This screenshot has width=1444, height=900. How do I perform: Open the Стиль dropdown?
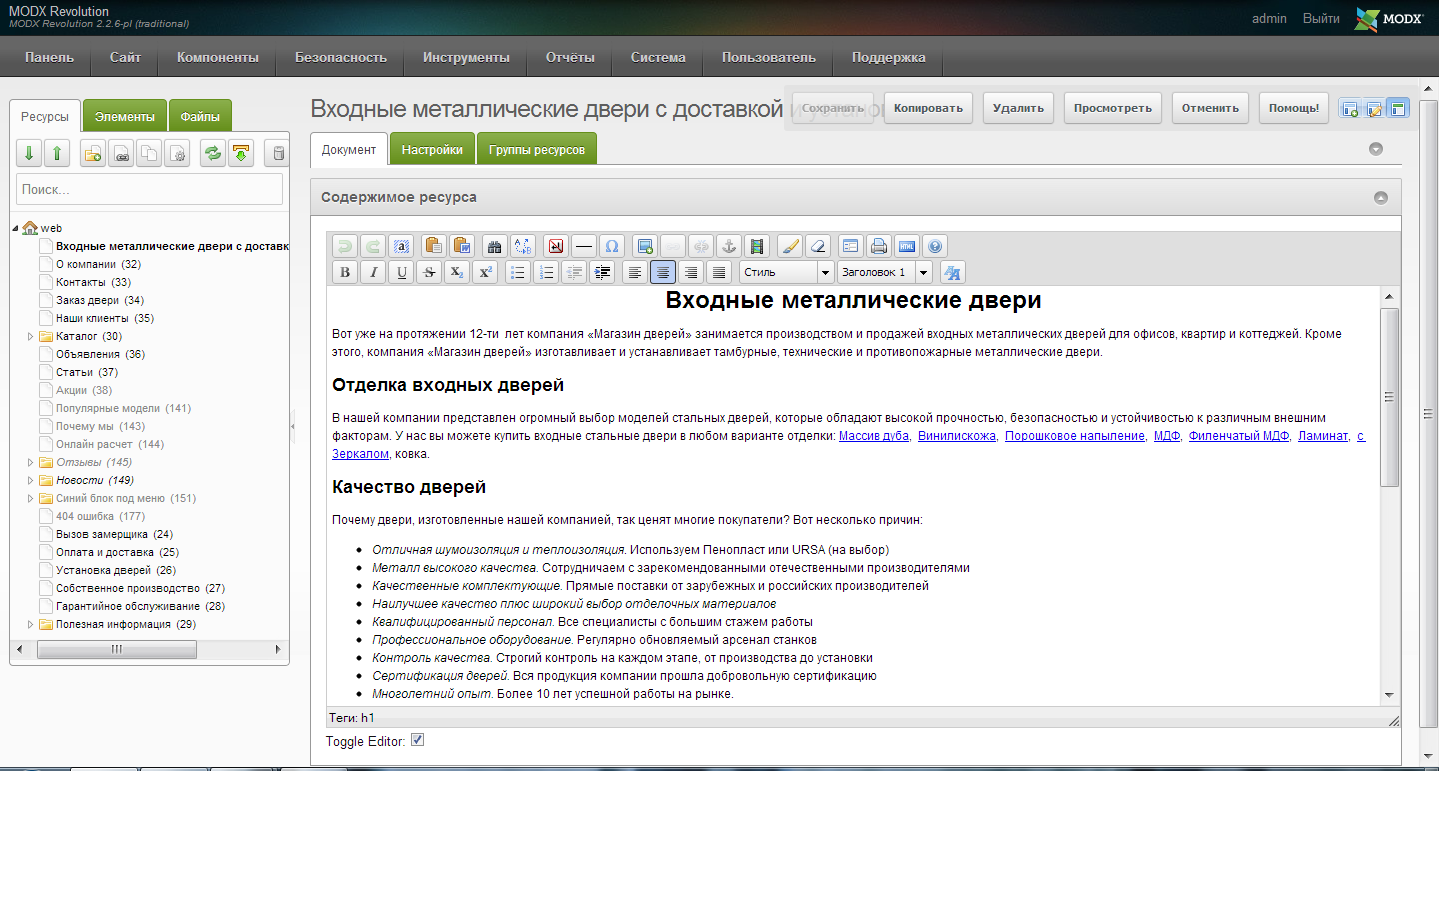787,272
